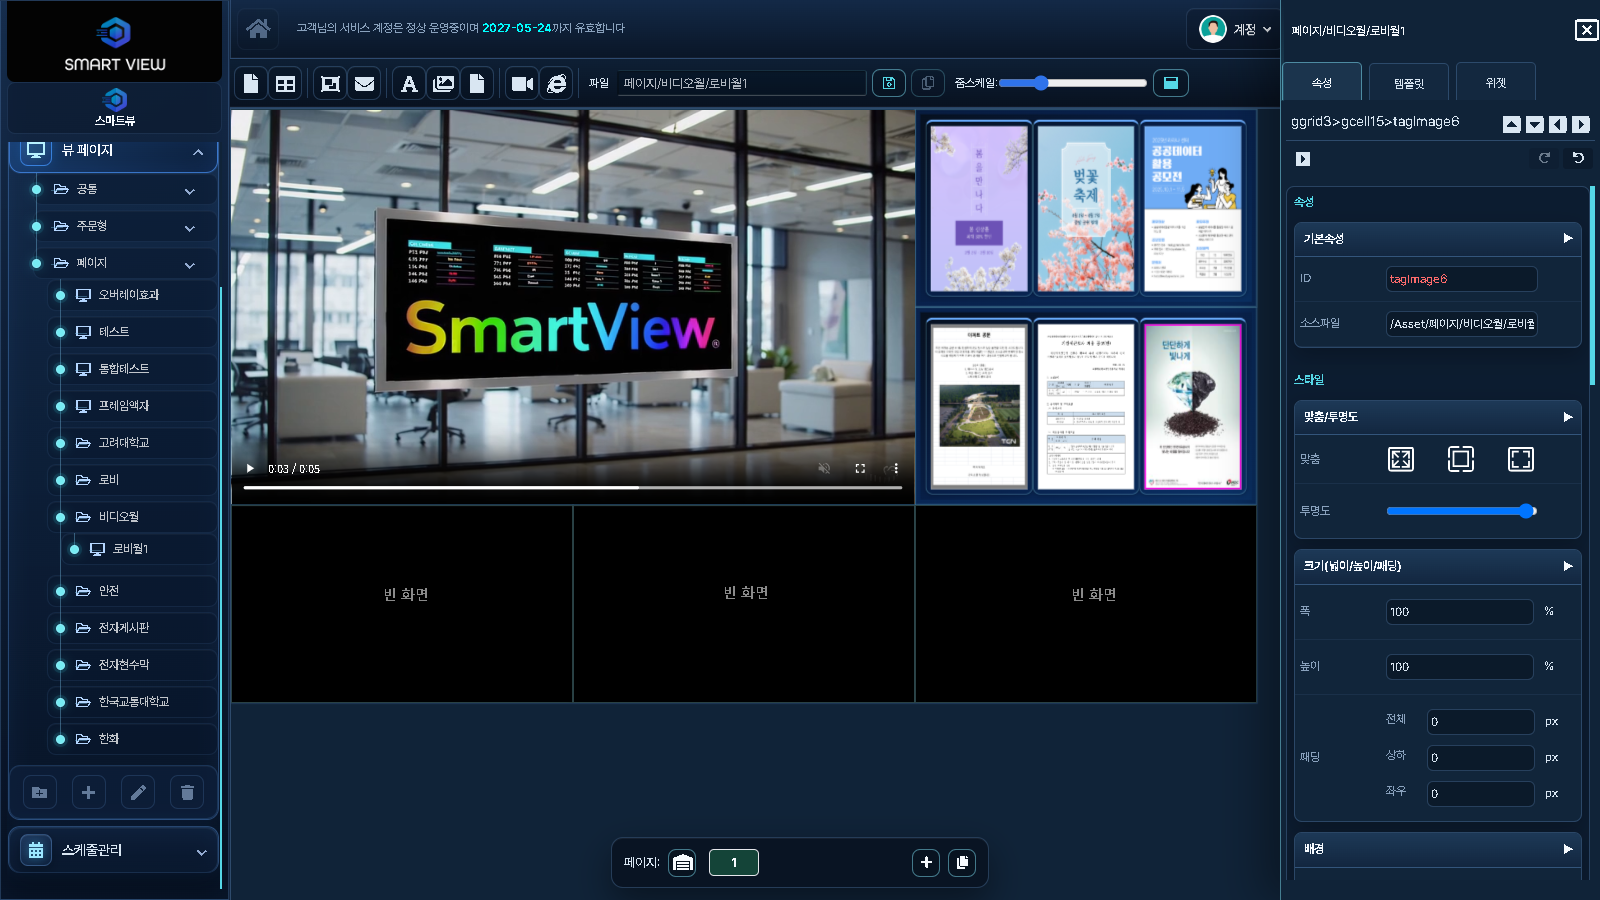
Task: Click the small play icon below the breadcrumb
Action: [1303, 159]
